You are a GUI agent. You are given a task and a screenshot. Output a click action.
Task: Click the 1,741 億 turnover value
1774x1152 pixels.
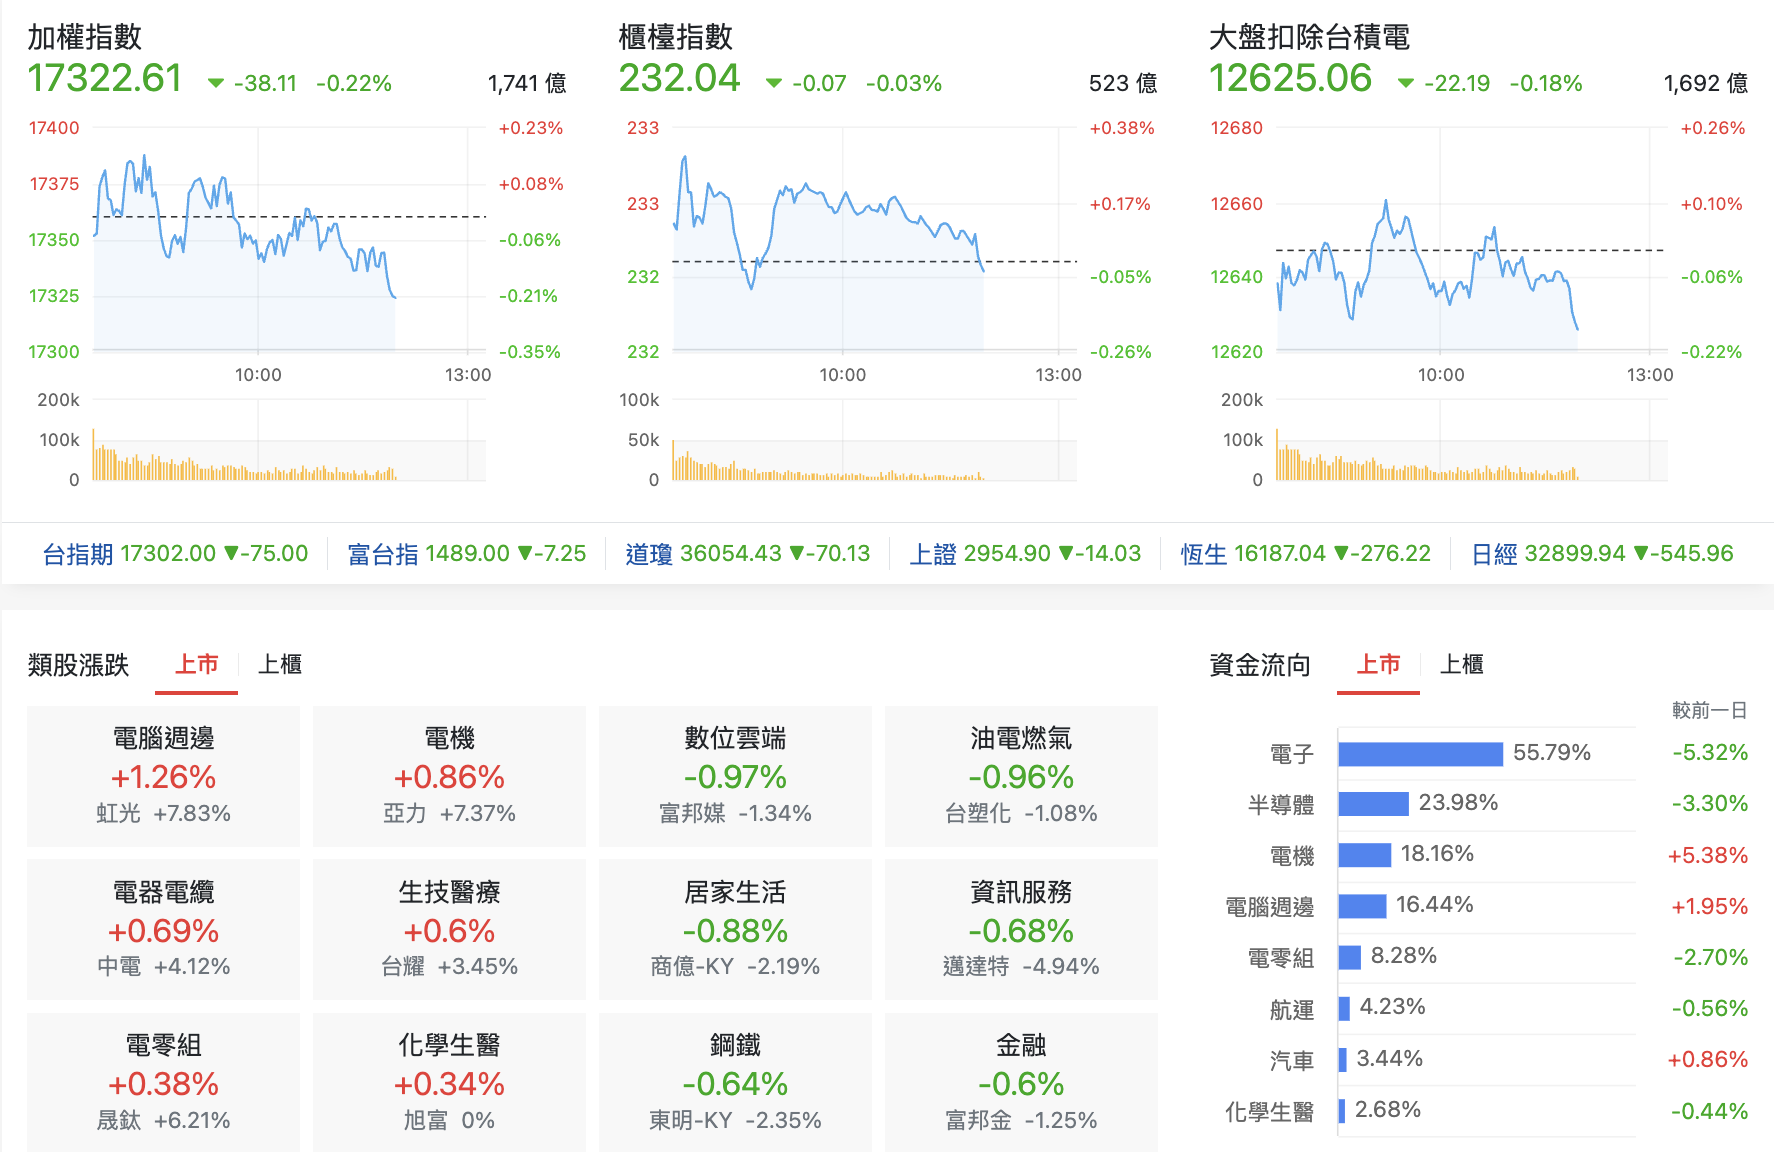527,83
